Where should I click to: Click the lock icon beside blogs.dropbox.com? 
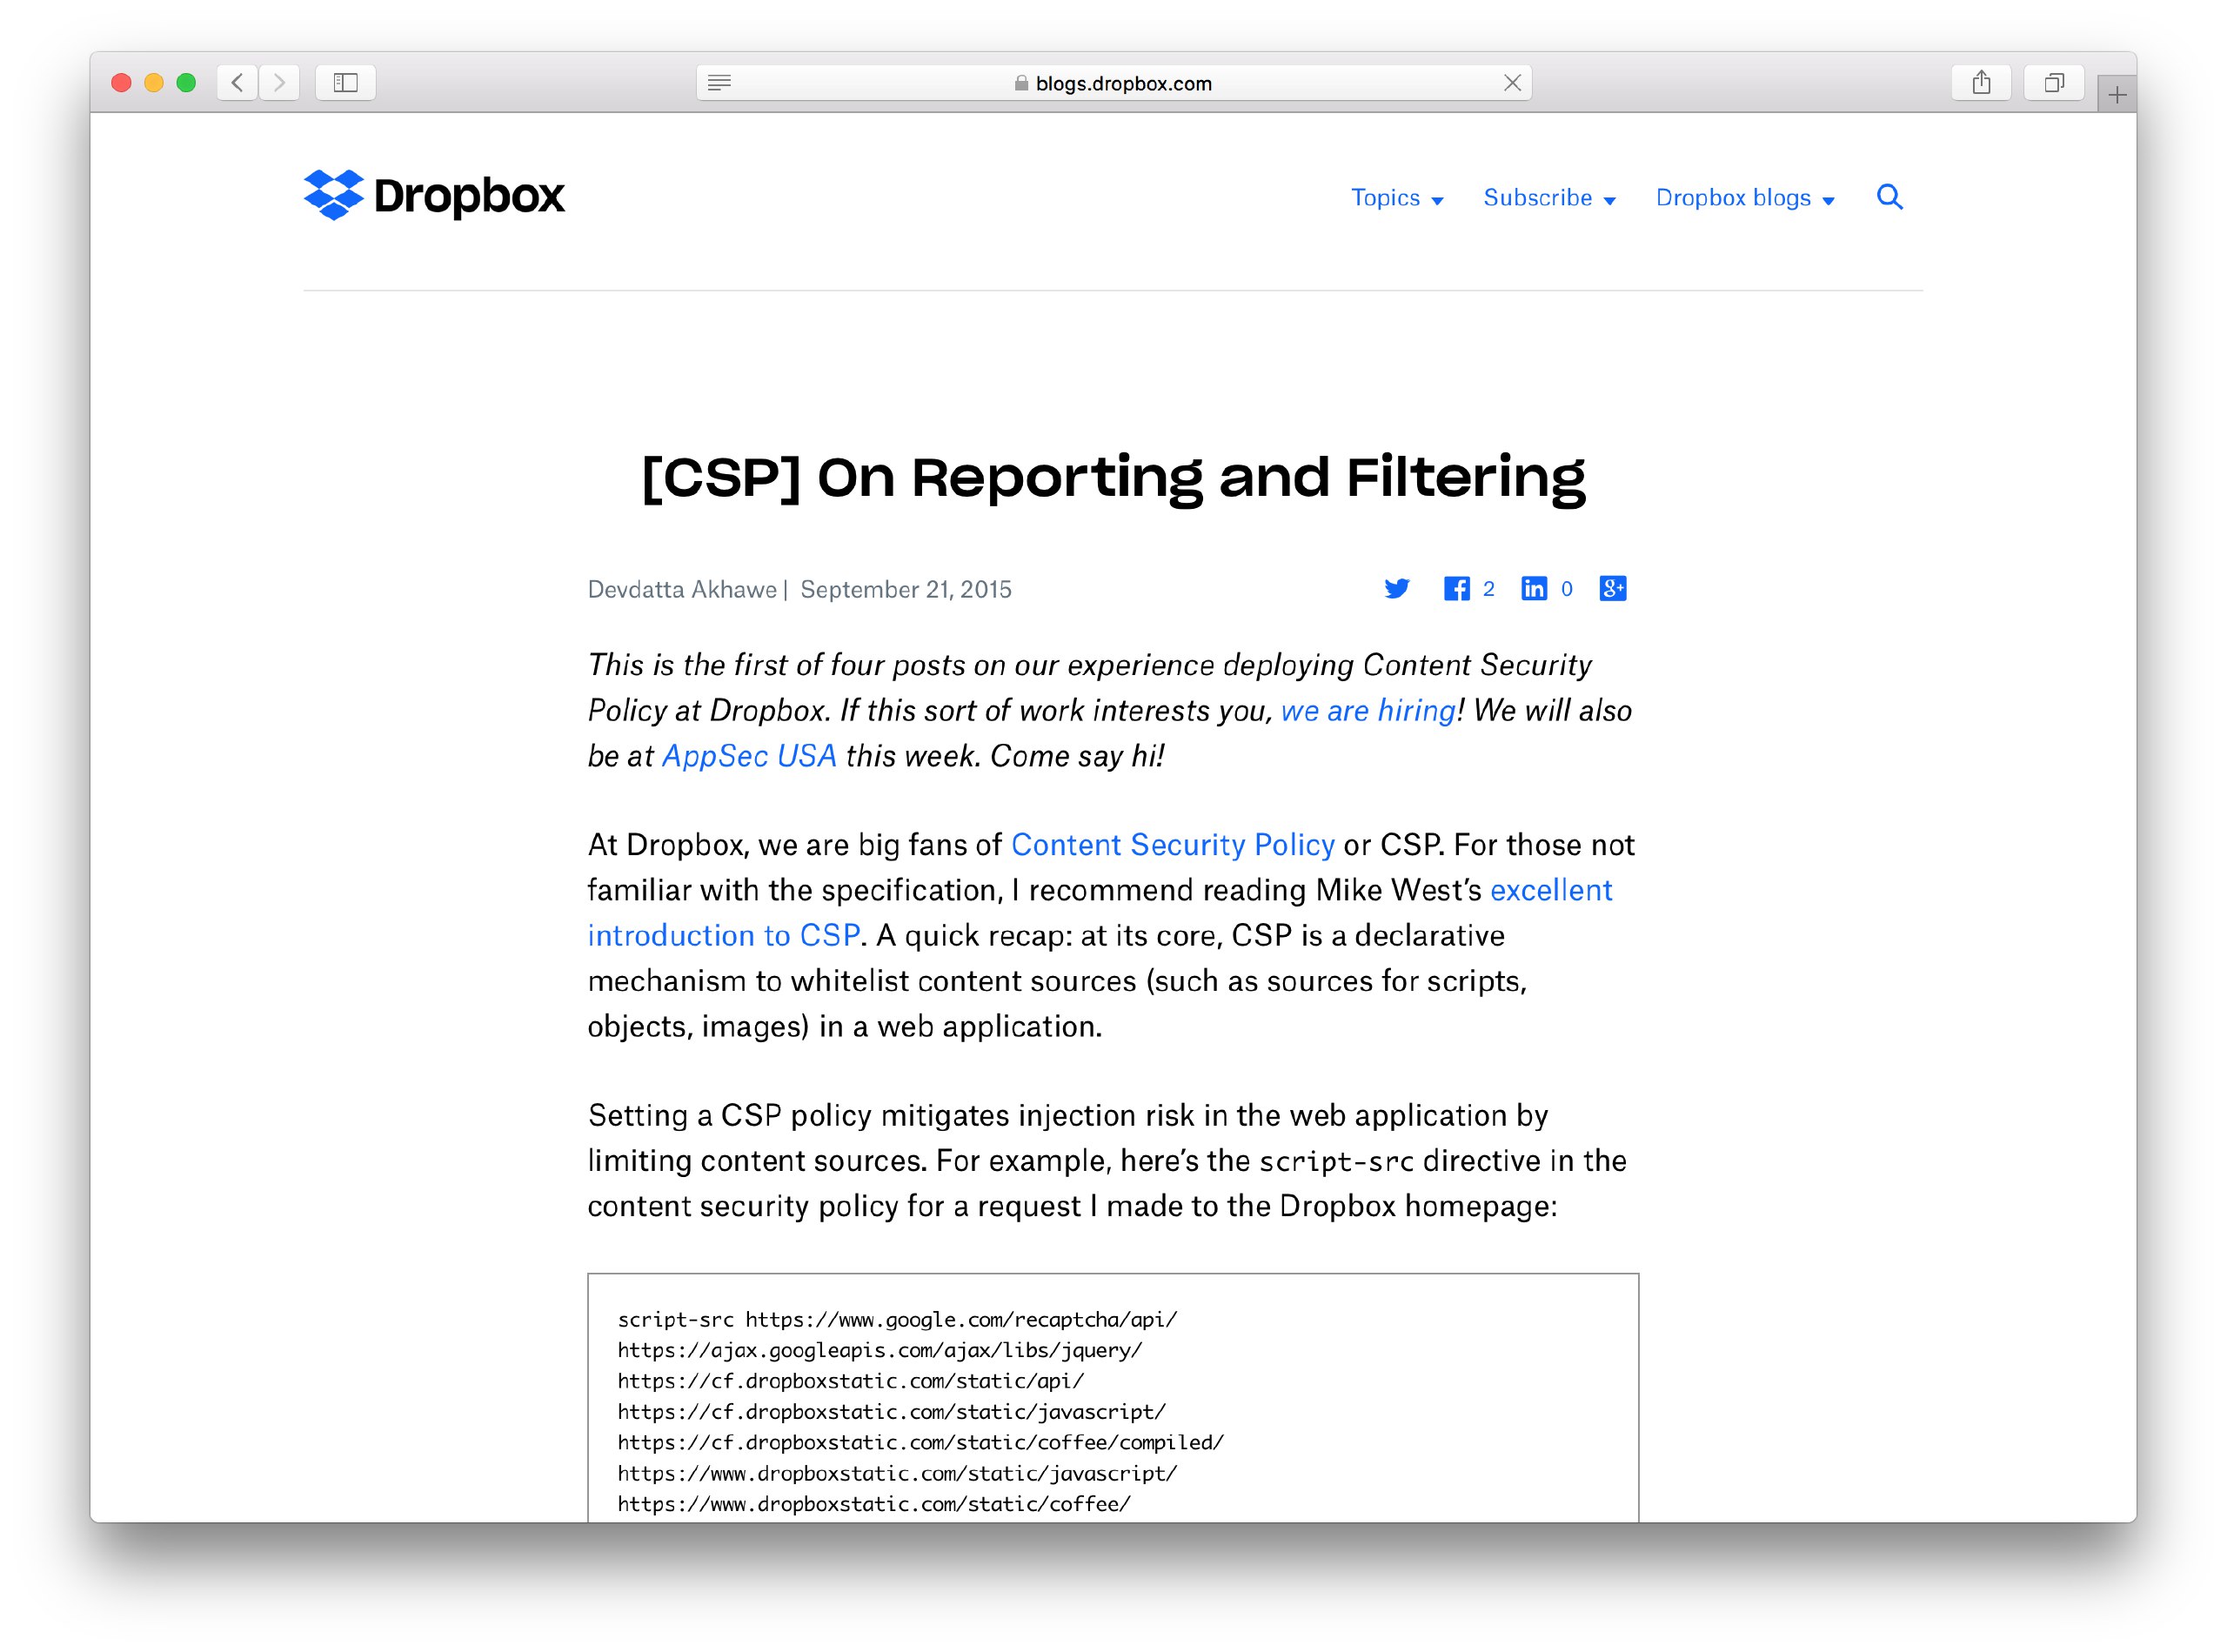tap(1021, 83)
